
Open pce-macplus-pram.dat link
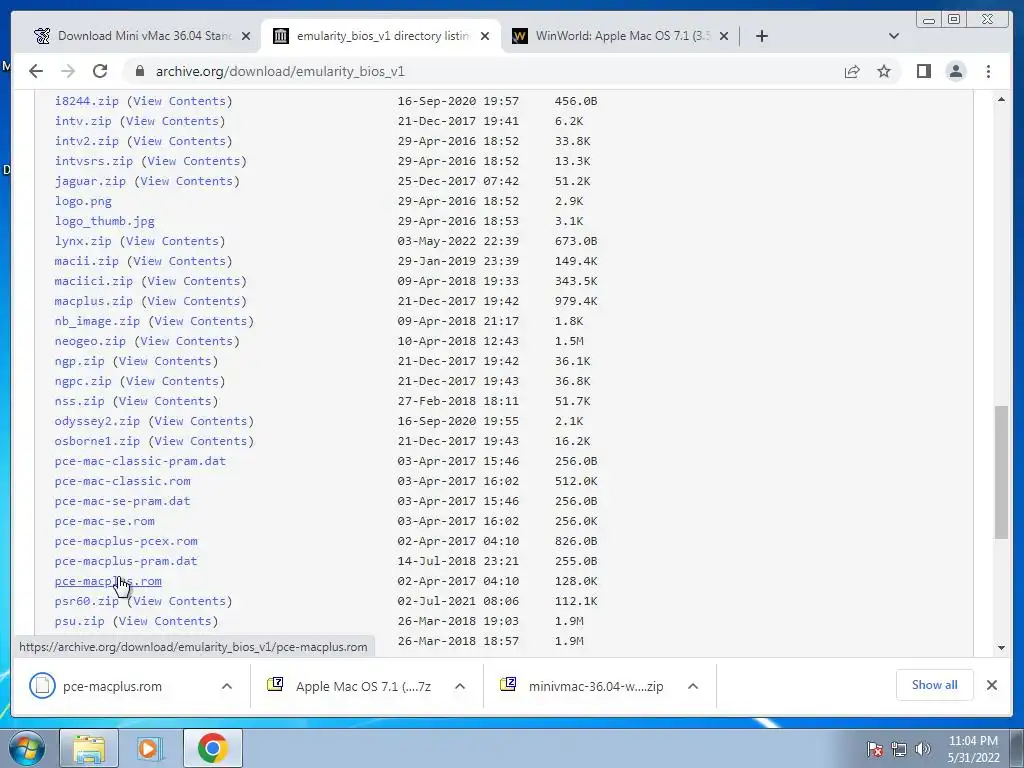pyautogui.click(x=126, y=561)
